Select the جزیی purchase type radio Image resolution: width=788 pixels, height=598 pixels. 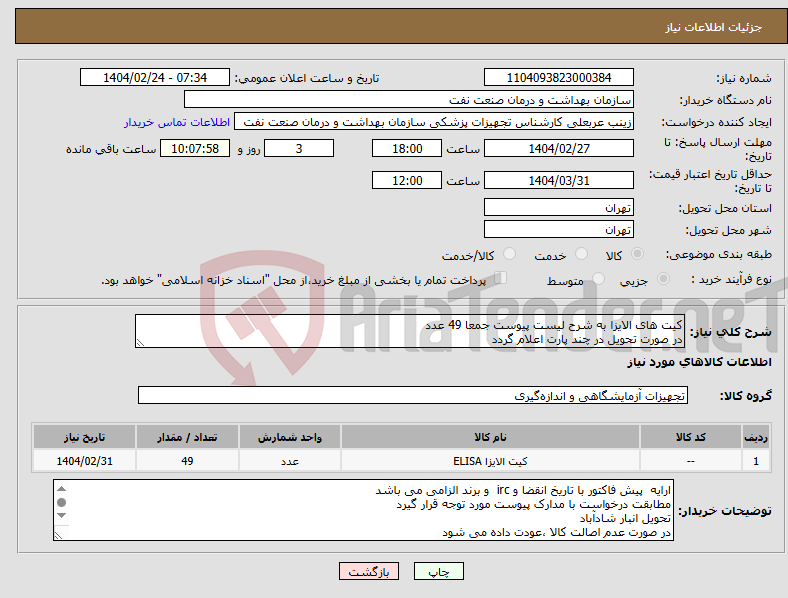(x=663, y=278)
